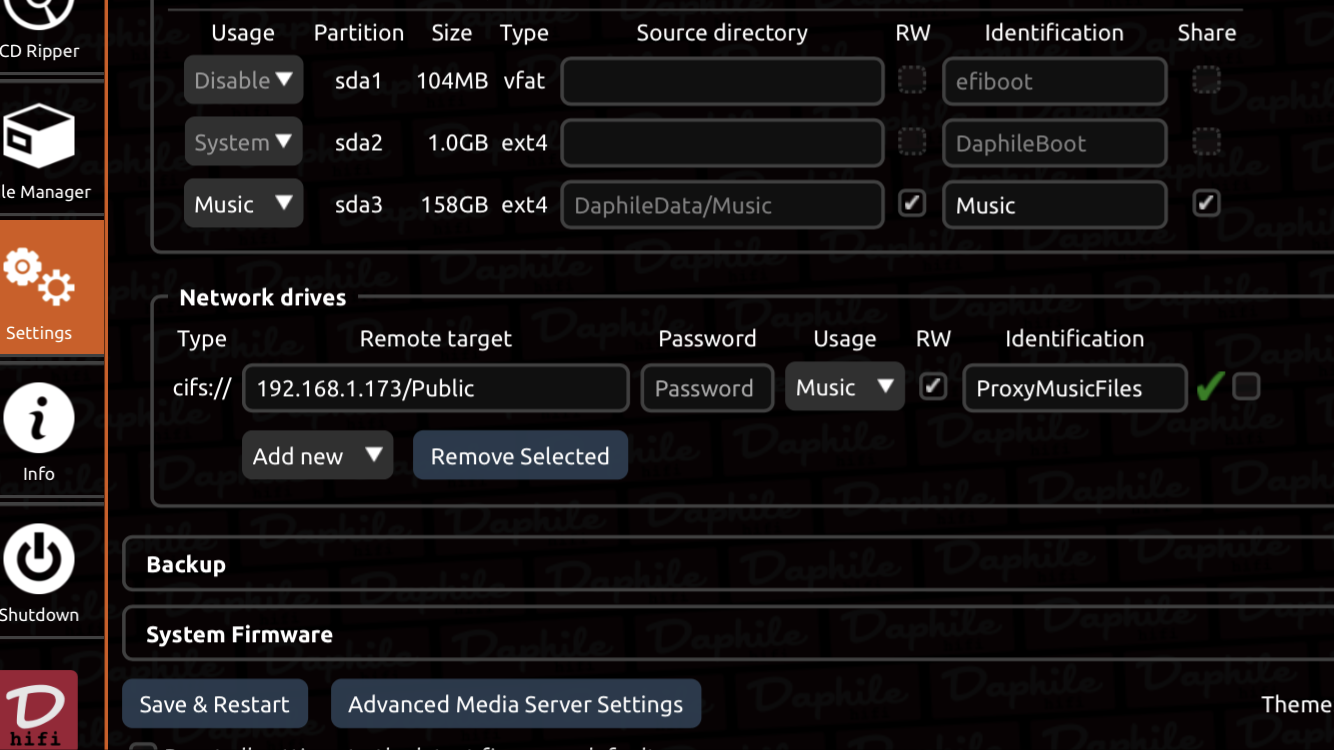Click the ProxyMusicFiles identification field
Viewport: 1334px width, 750px height.
tap(1075, 388)
